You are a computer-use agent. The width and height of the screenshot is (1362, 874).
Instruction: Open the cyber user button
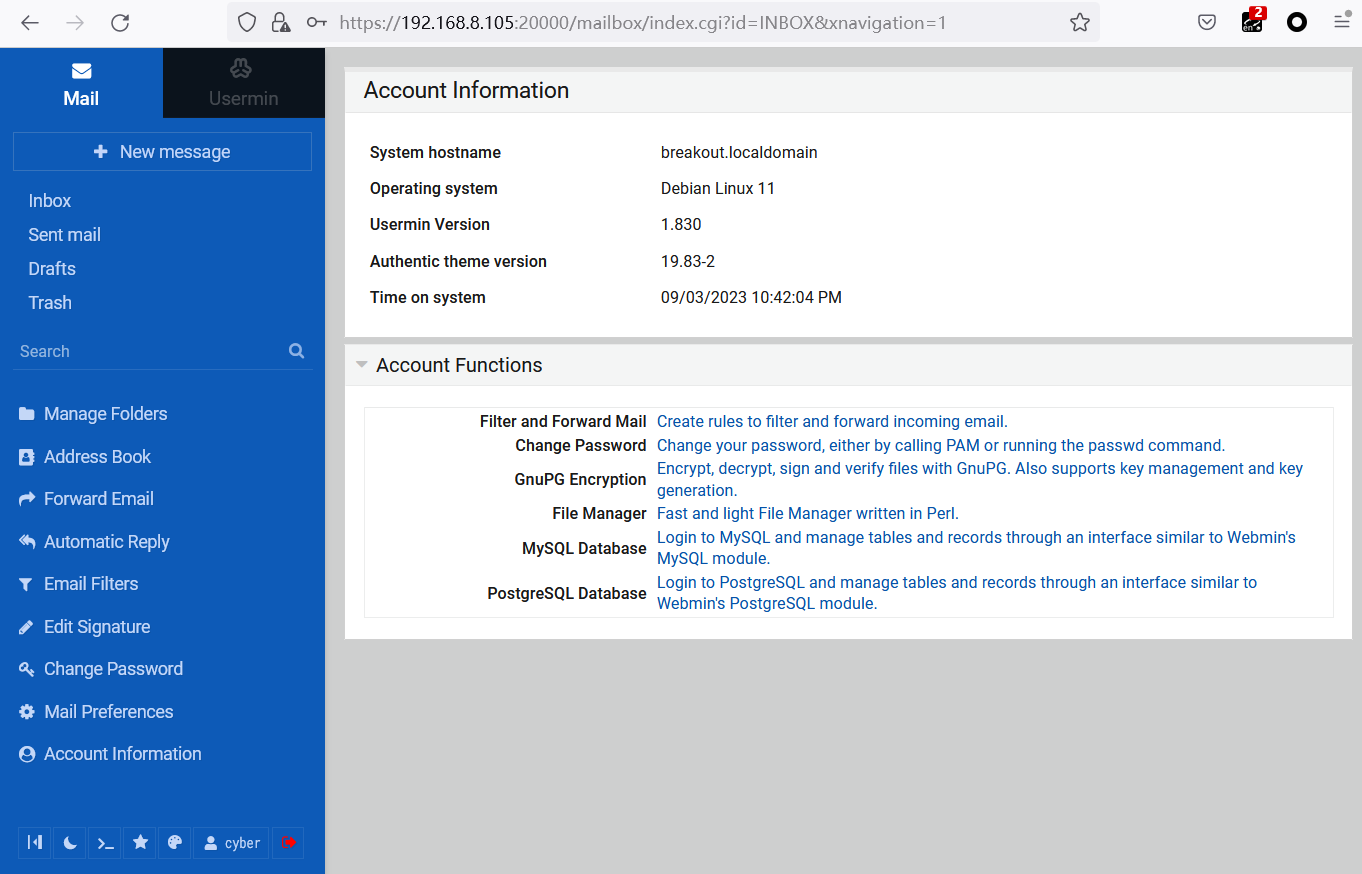(232, 843)
